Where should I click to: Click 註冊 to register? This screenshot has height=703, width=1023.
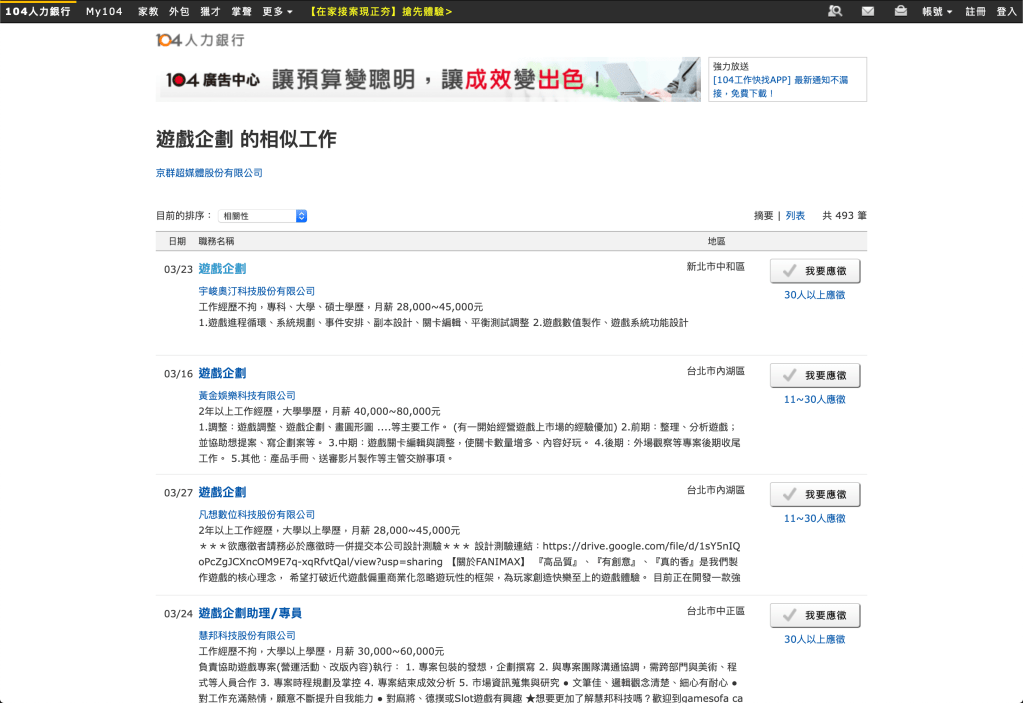point(975,11)
